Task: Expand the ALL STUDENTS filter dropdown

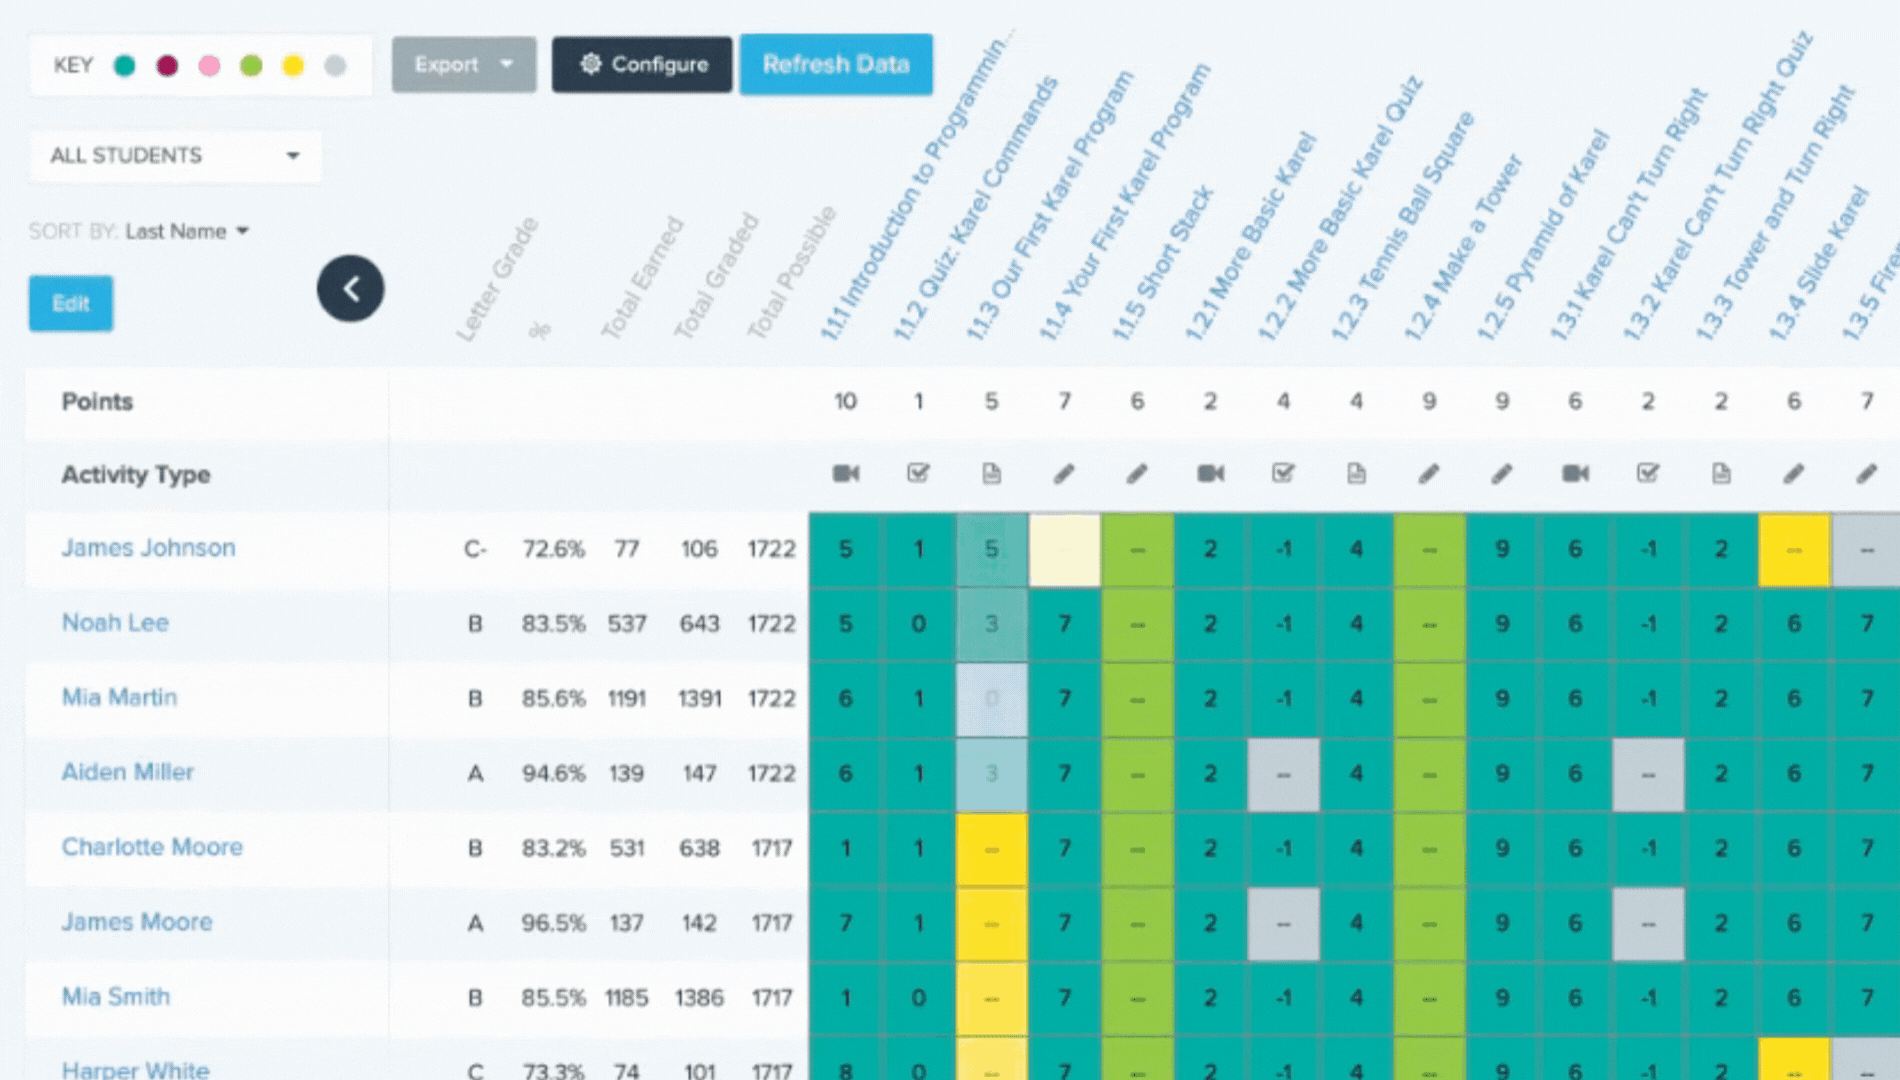Action: pyautogui.click(x=175, y=156)
